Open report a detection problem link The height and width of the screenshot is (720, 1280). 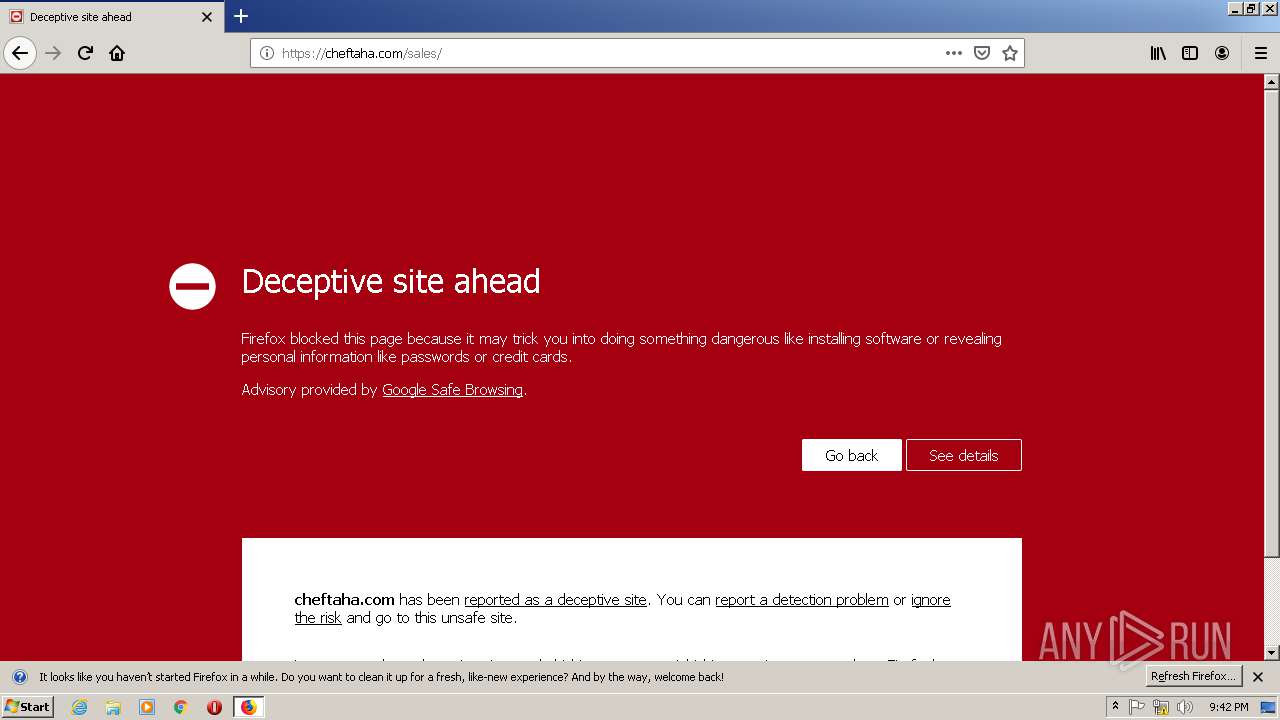click(x=801, y=600)
